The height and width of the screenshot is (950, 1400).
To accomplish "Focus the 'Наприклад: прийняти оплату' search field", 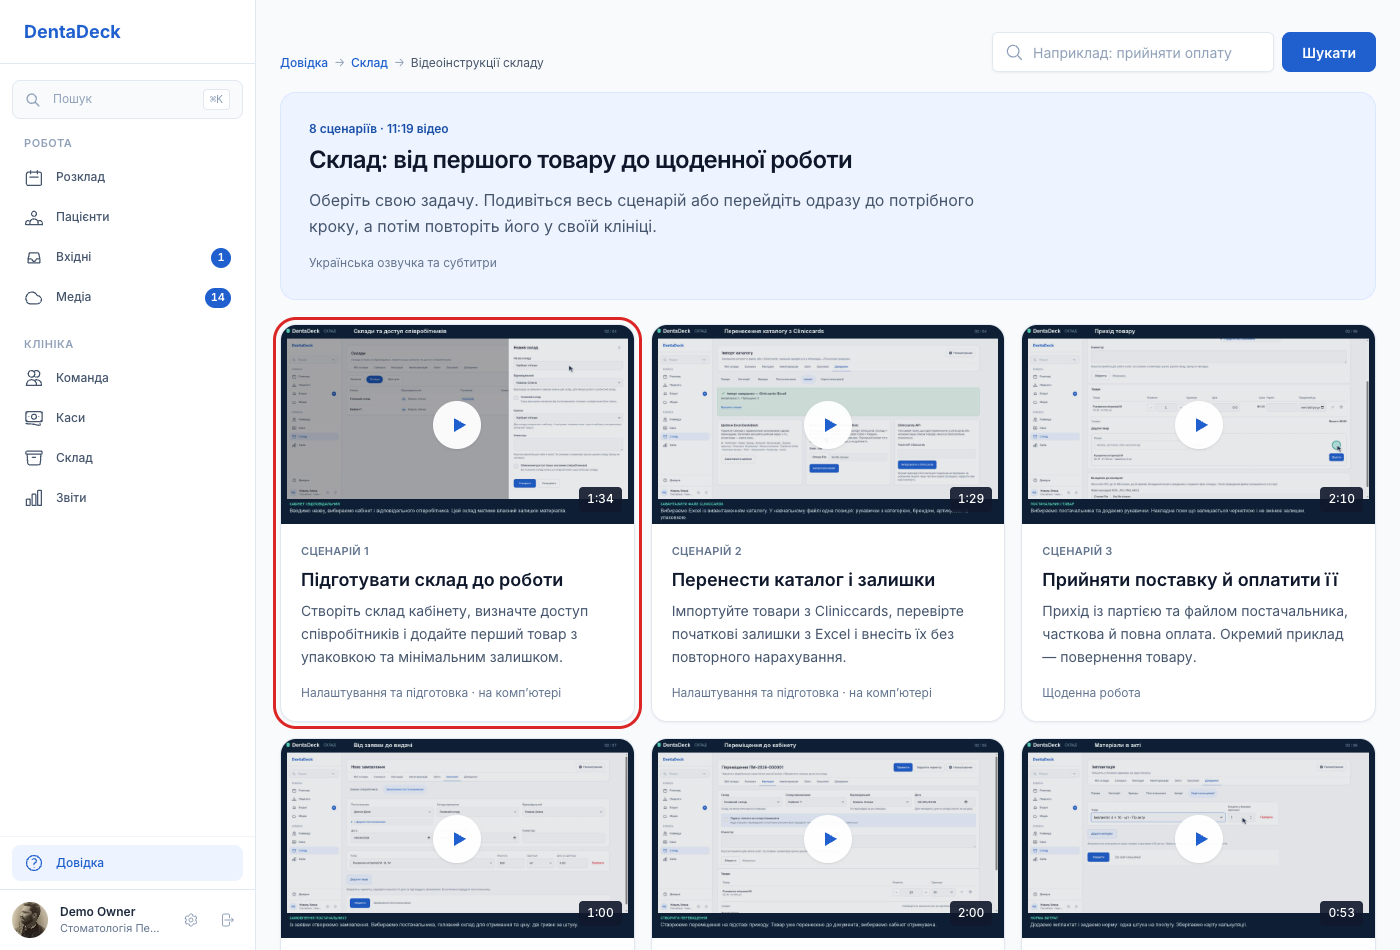I will [1132, 53].
